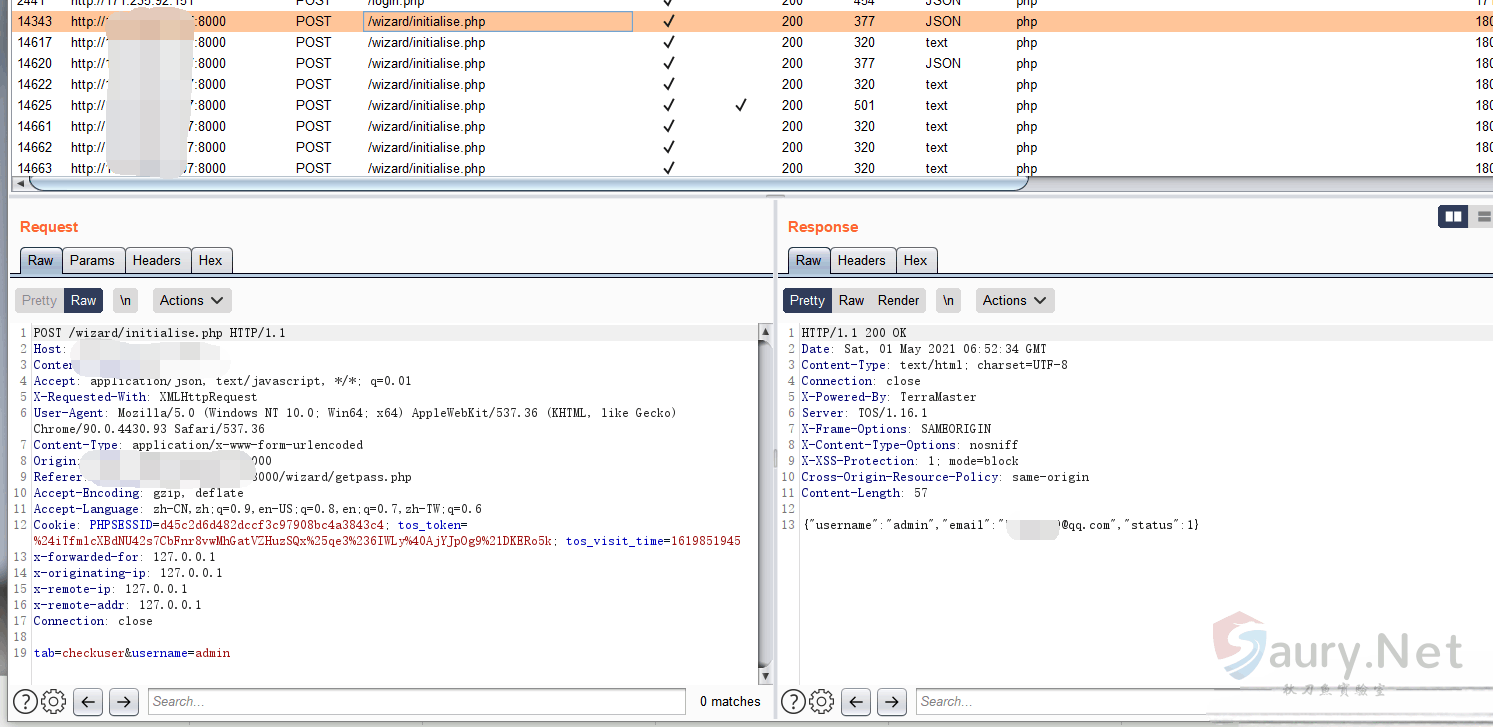Jump to next match in response search
The image size is (1493, 727).
coord(891,701)
